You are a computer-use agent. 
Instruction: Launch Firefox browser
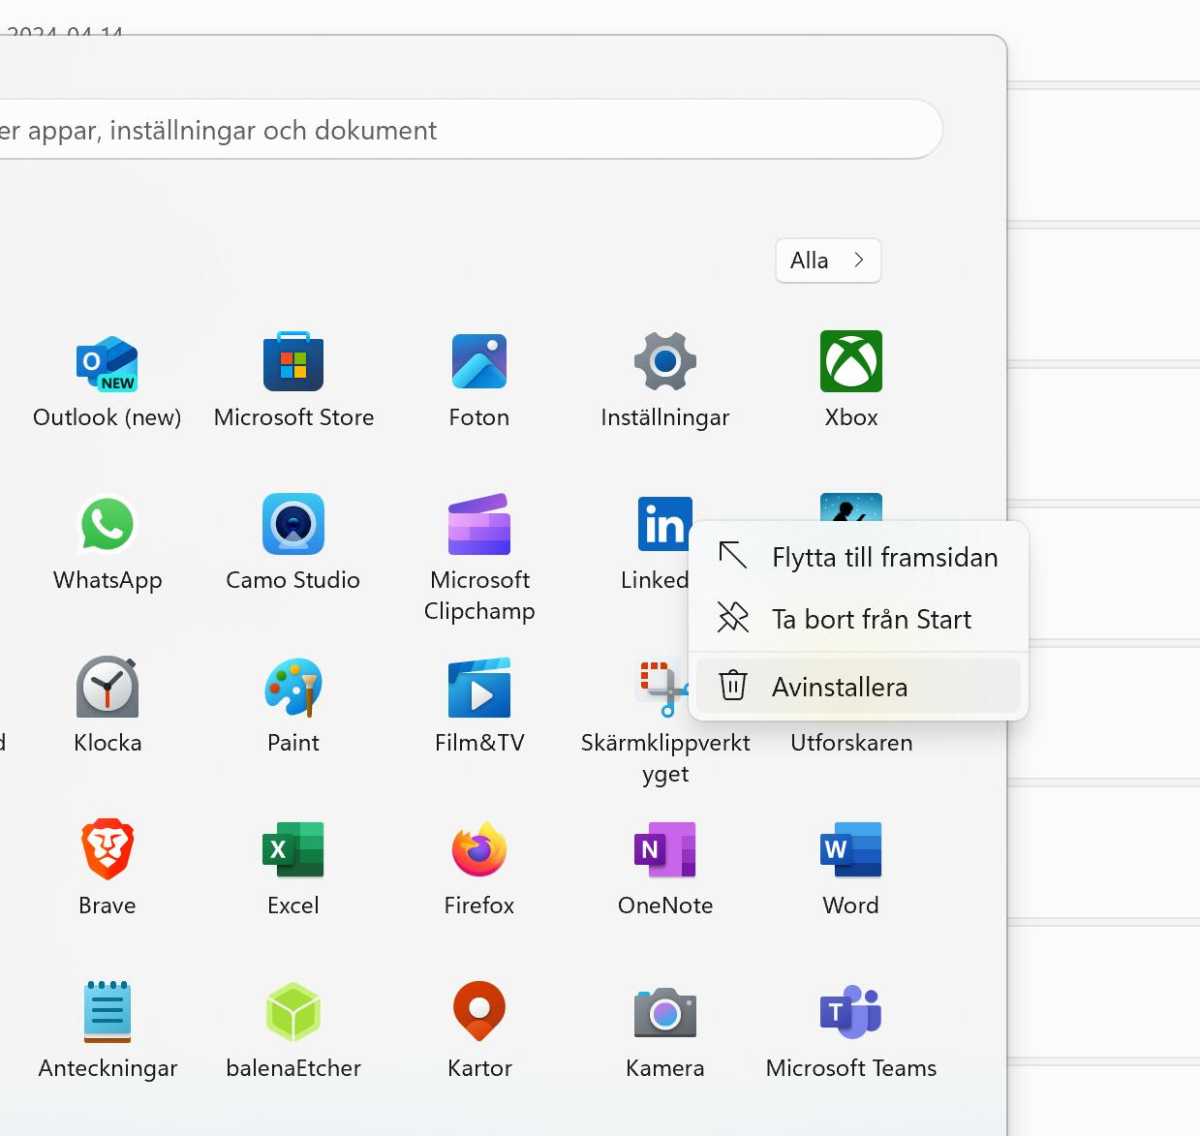click(x=479, y=850)
